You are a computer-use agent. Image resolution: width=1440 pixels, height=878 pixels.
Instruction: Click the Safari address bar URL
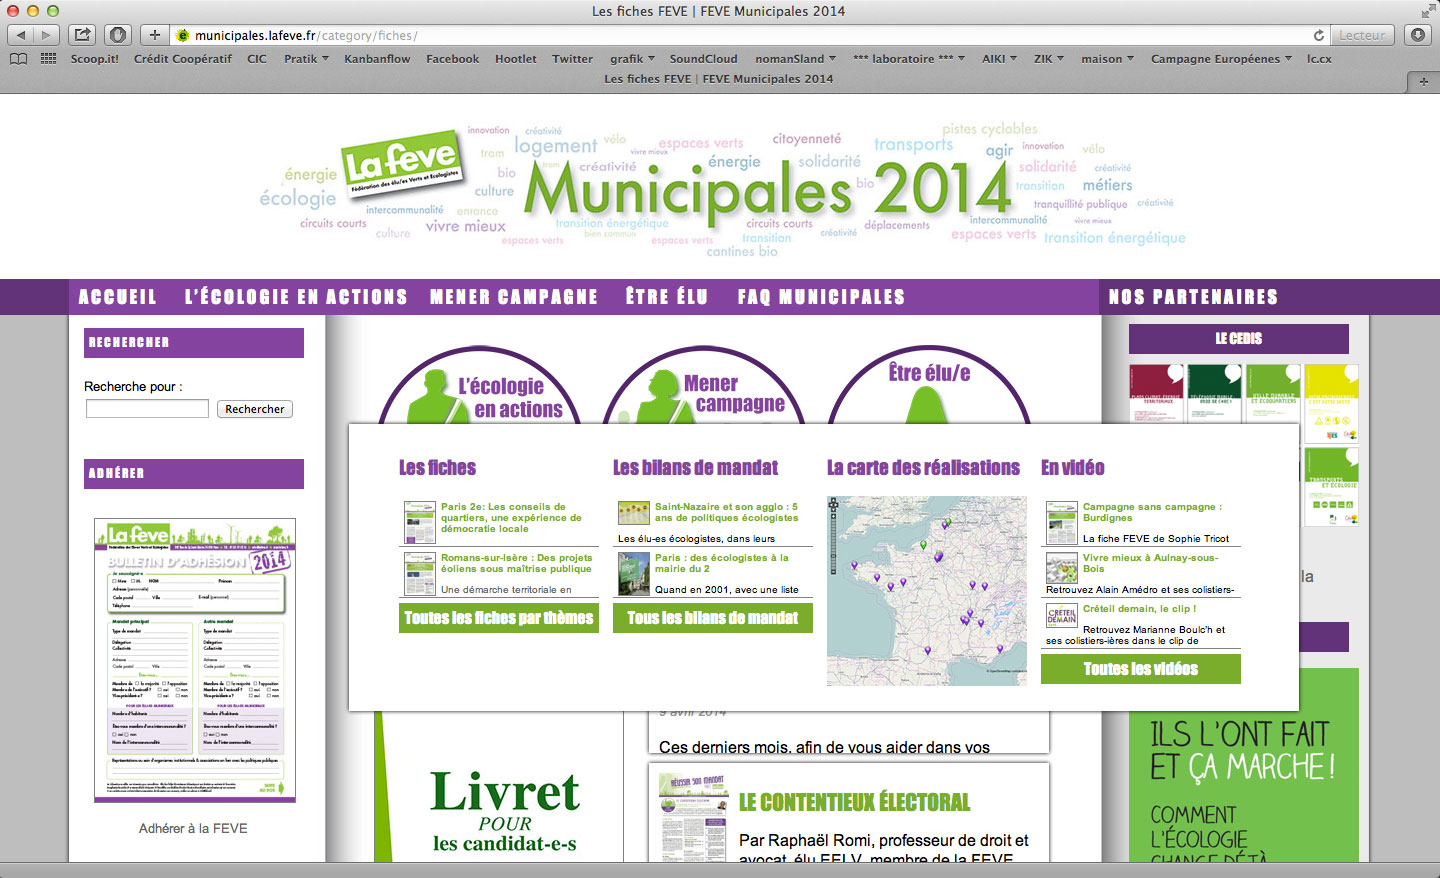coord(306,35)
